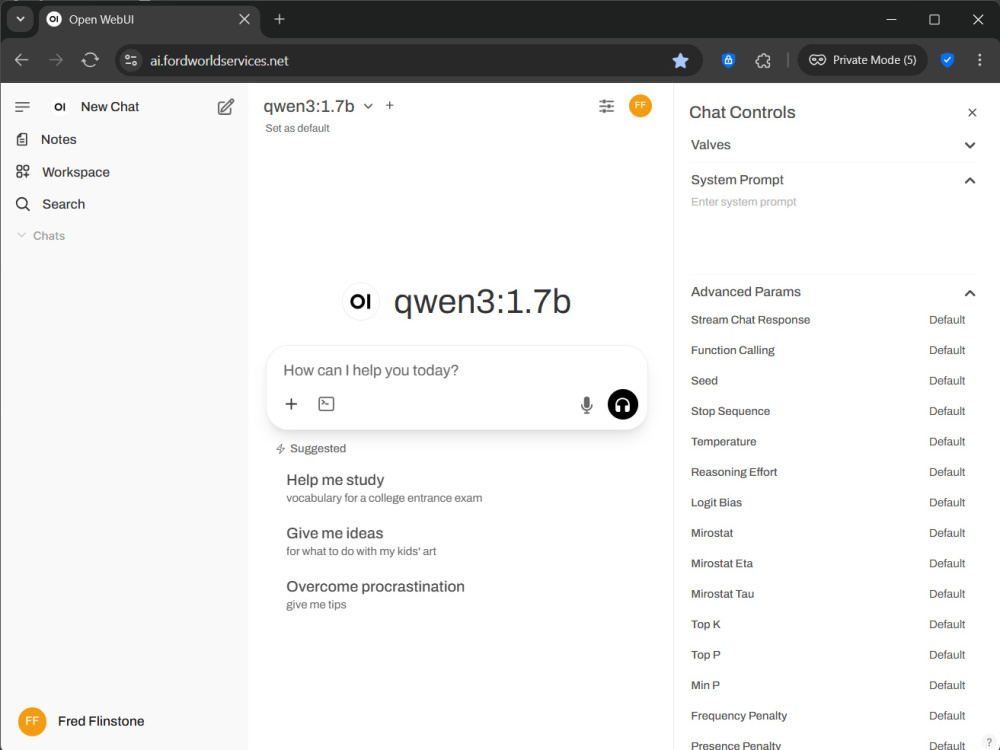Attach a file with the plus icon
This screenshot has width=1000, height=750.
(291, 404)
